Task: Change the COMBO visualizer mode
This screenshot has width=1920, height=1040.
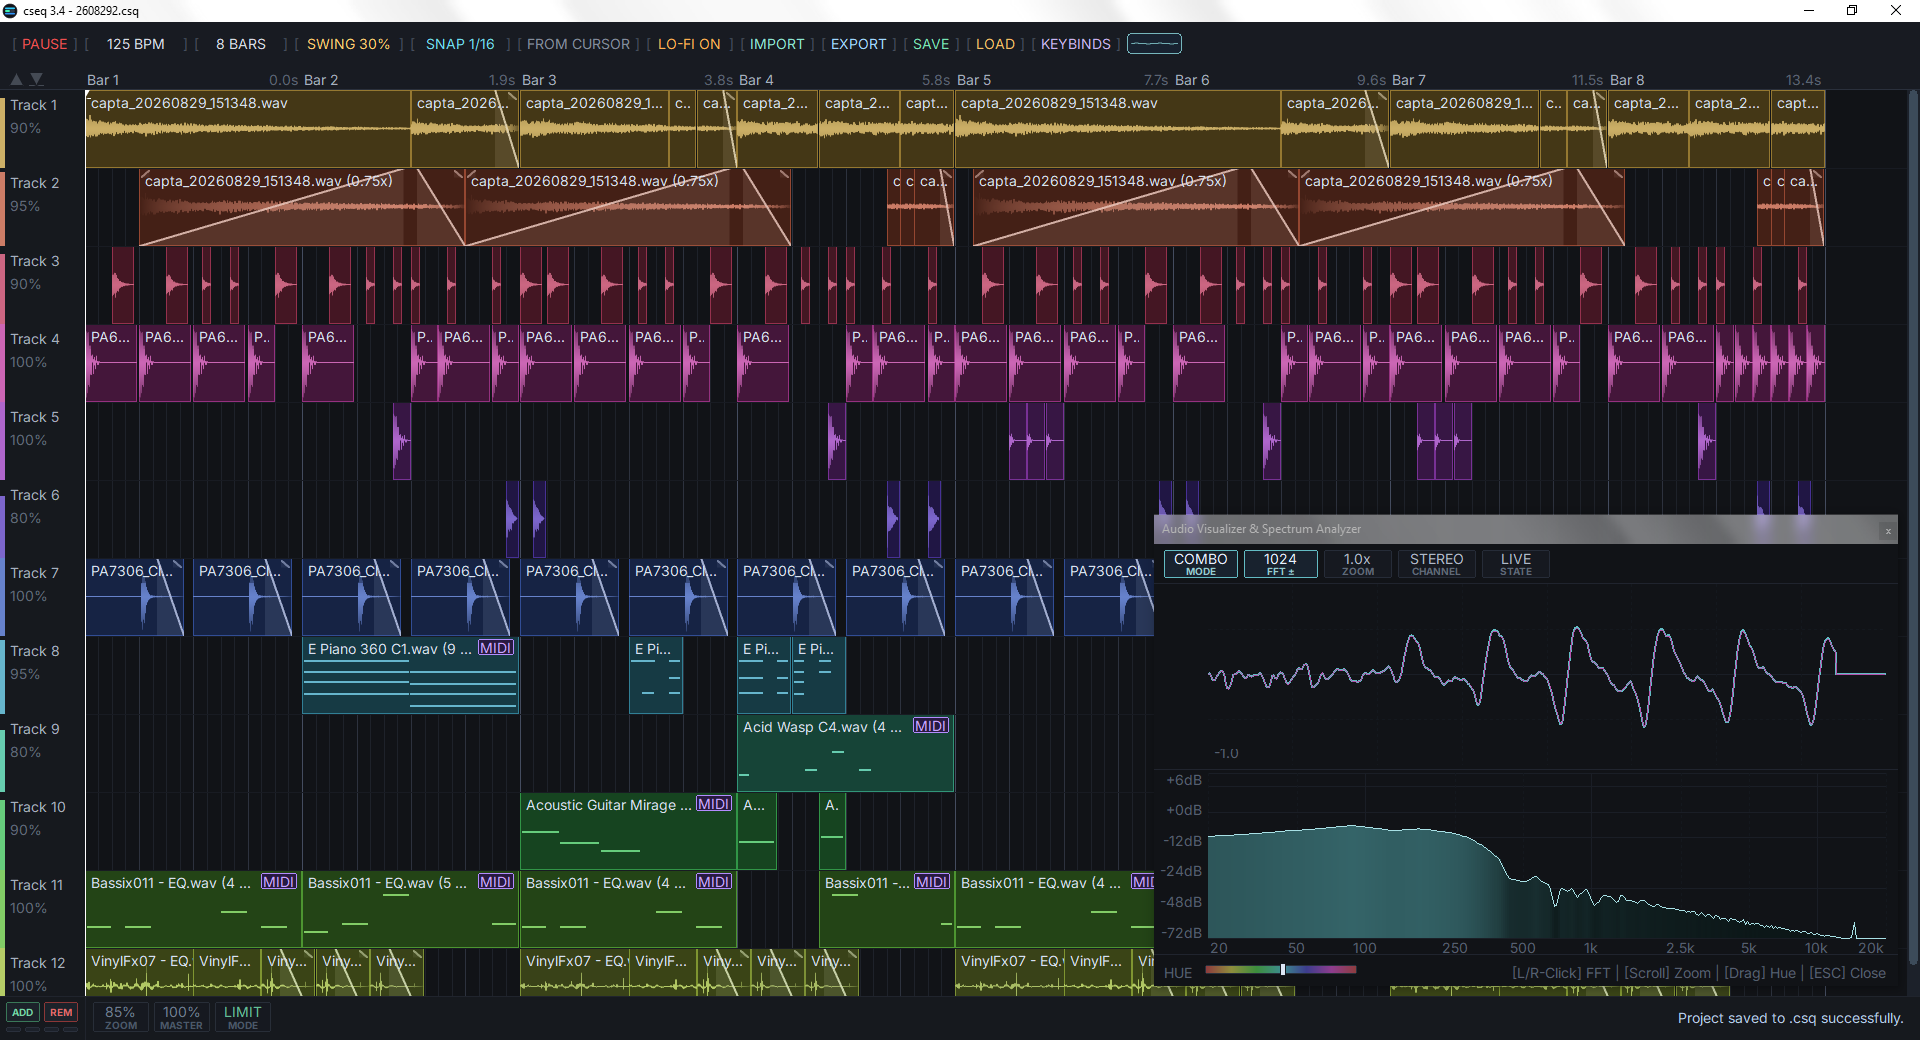Action: tap(1200, 564)
